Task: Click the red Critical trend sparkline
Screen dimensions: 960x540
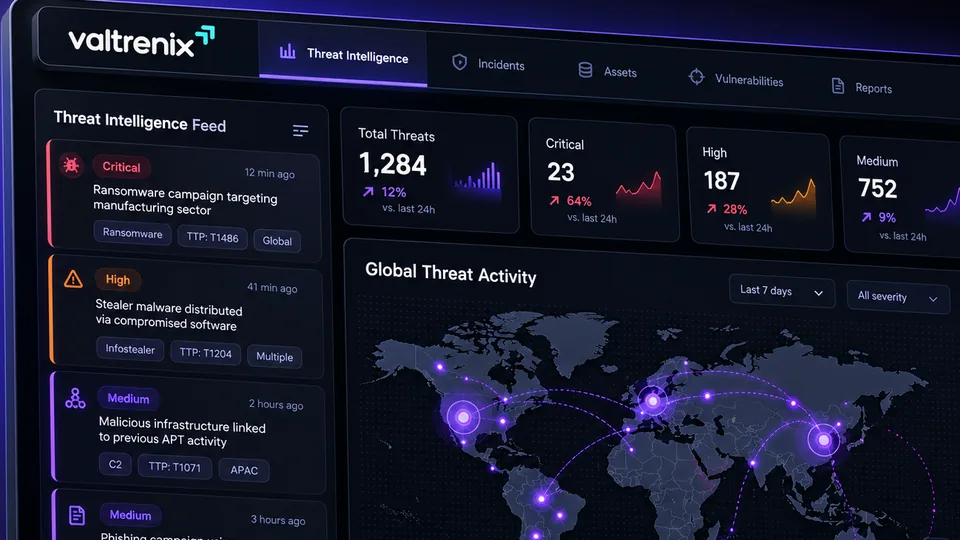Action: (639, 188)
